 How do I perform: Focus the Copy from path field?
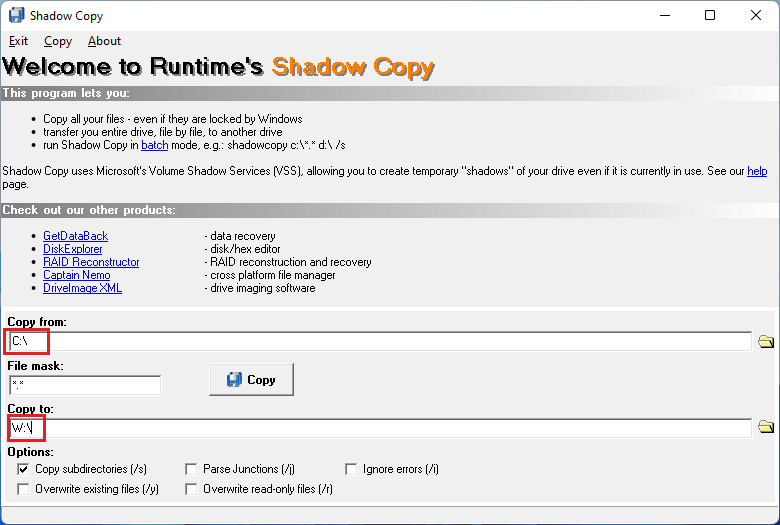[x=380, y=341]
